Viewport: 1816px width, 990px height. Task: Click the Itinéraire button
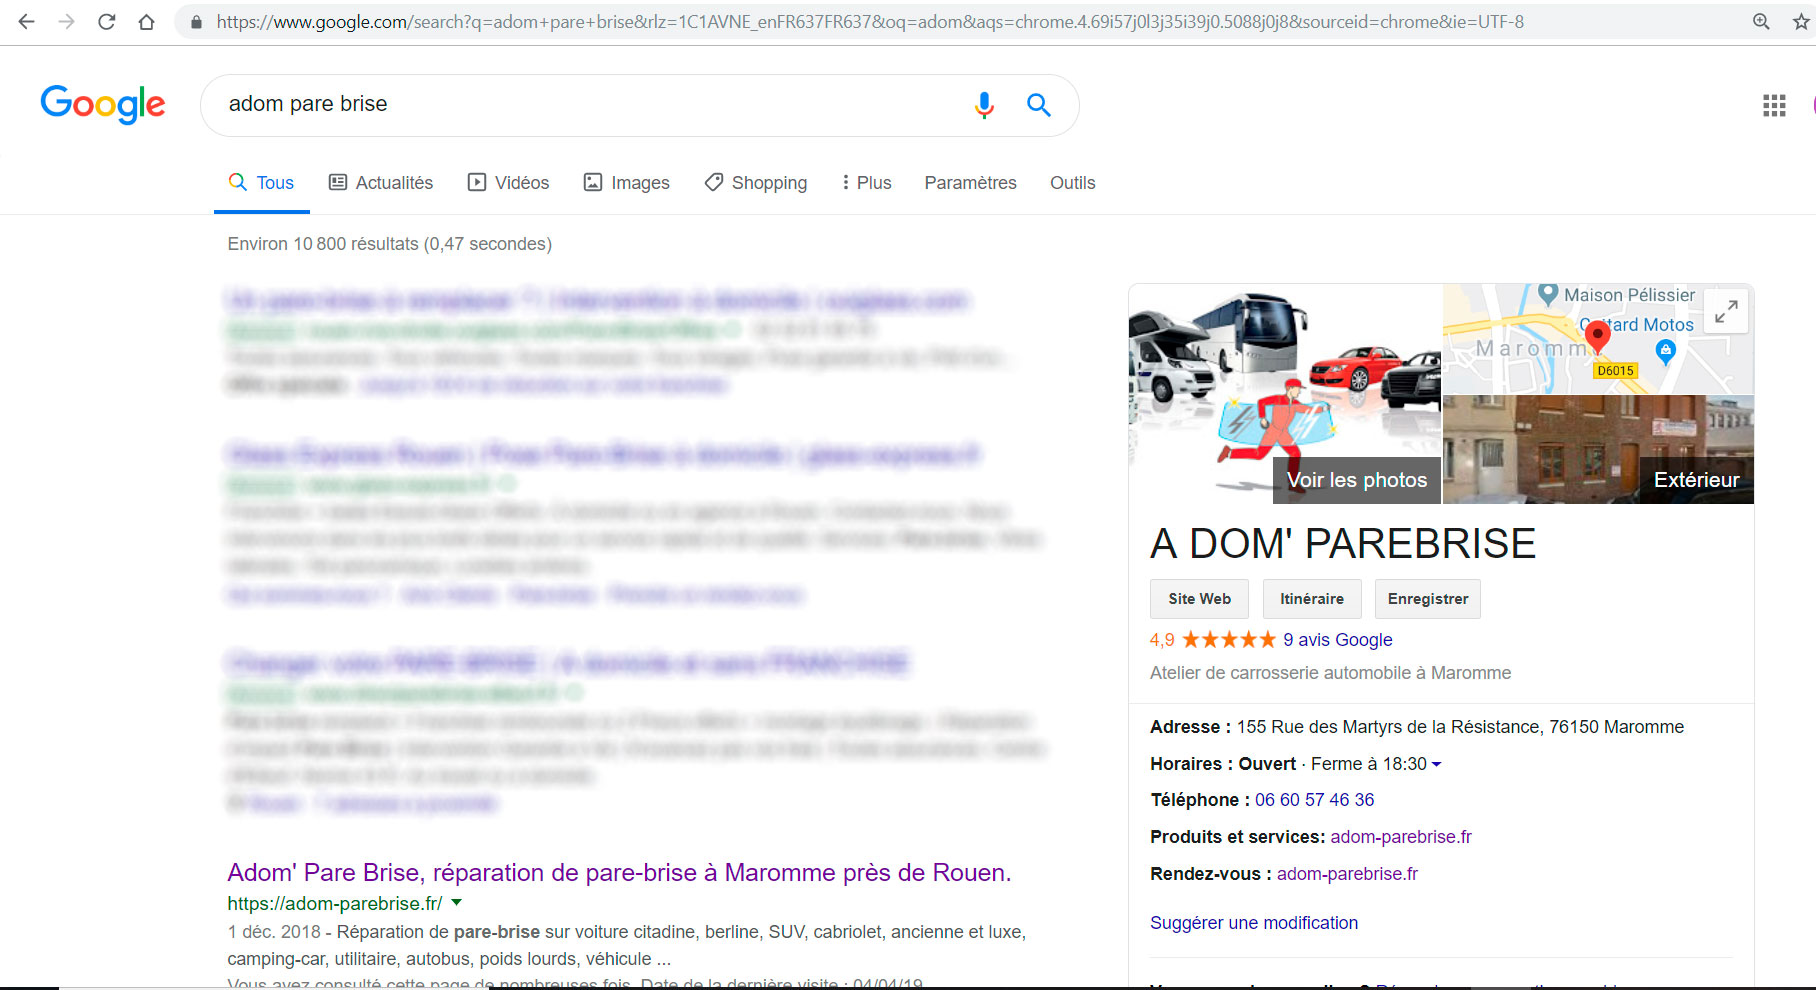1311,599
